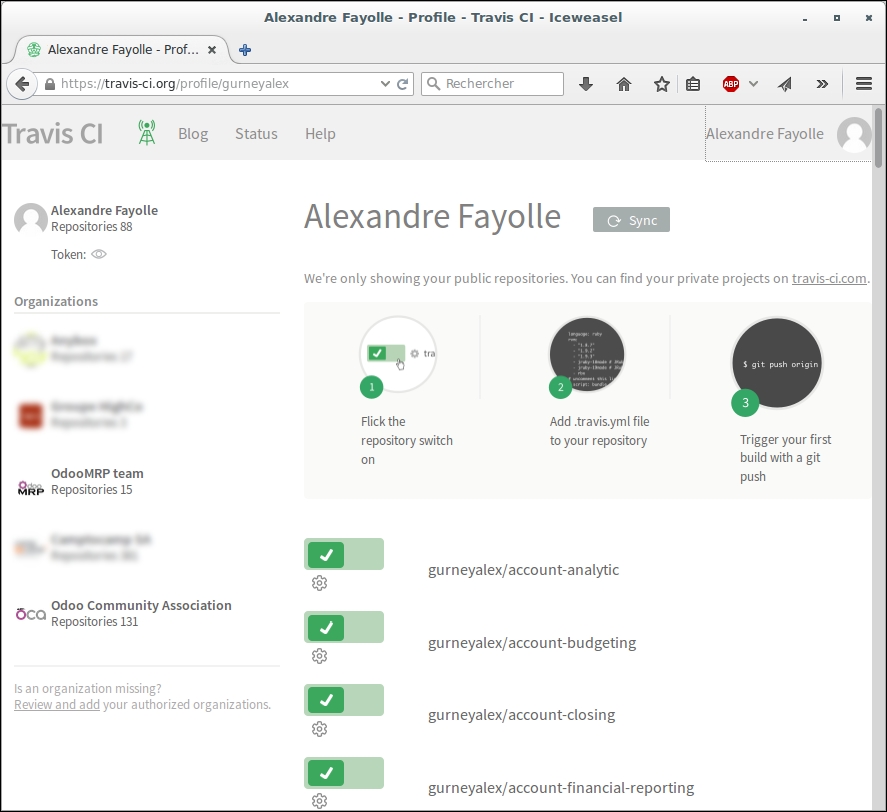Open the browser hamburger menu

(x=861, y=84)
